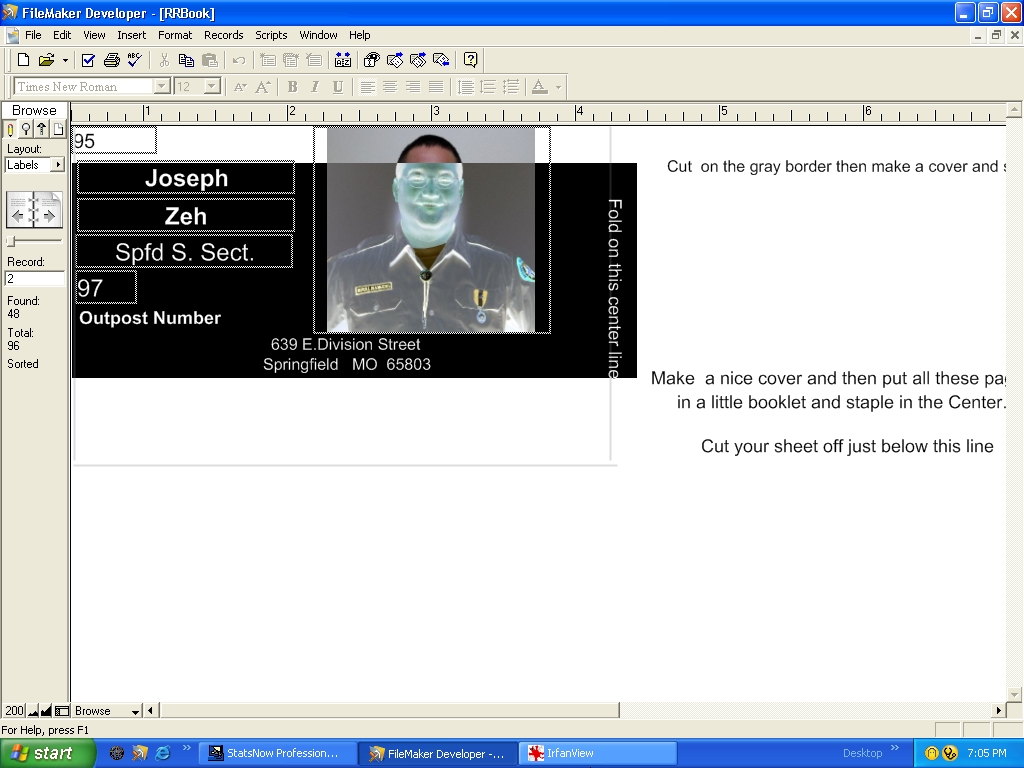Click the checkmark icon in main toolbar

click(88, 60)
